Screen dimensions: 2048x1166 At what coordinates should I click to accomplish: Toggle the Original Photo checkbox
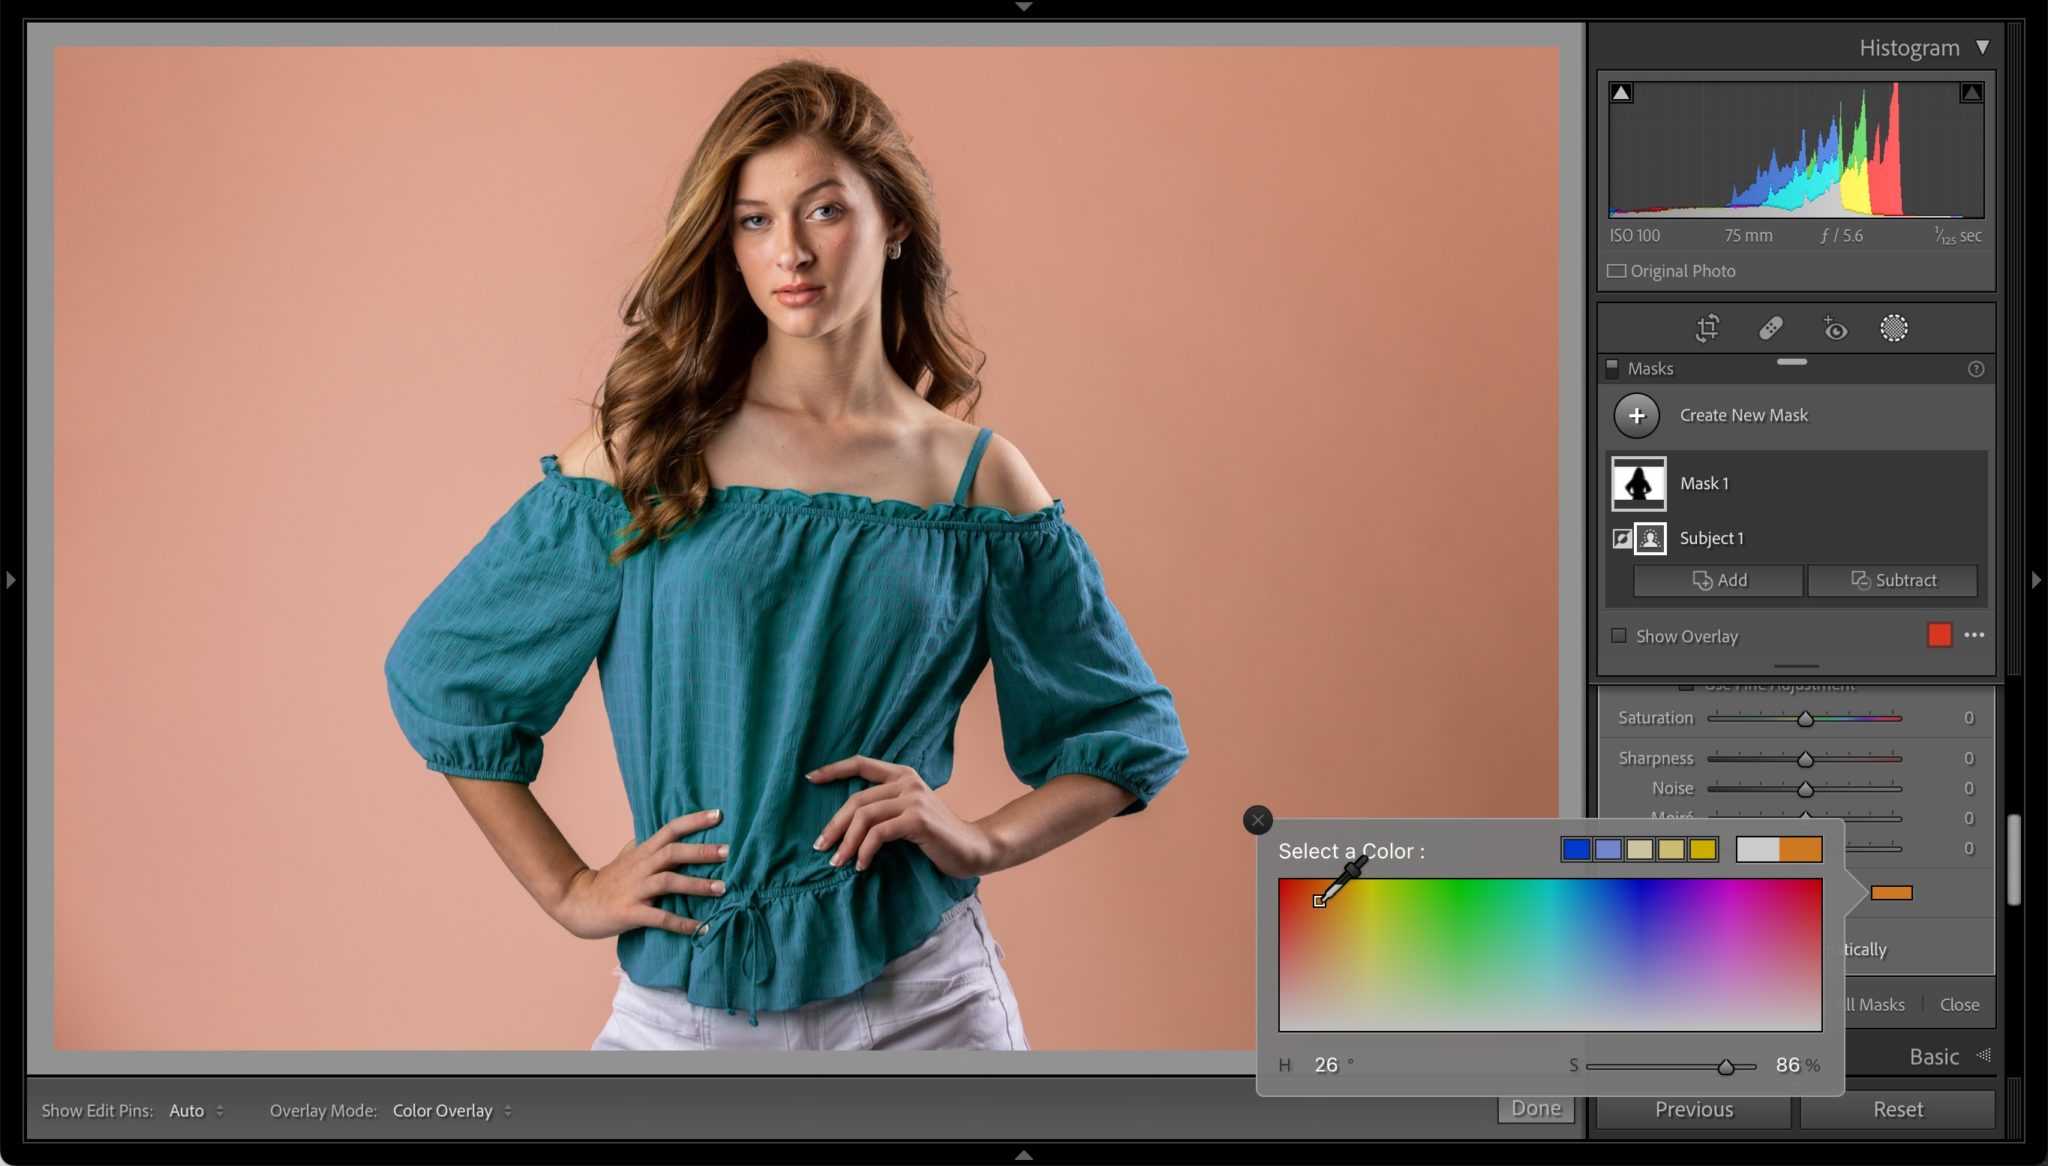(1616, 270)
